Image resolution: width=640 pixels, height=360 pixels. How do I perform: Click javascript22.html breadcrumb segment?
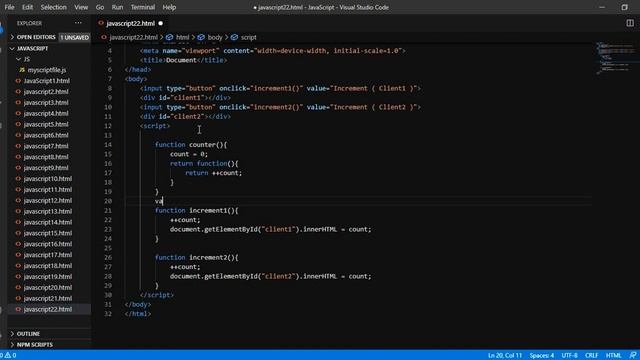[x=133, y=37]
